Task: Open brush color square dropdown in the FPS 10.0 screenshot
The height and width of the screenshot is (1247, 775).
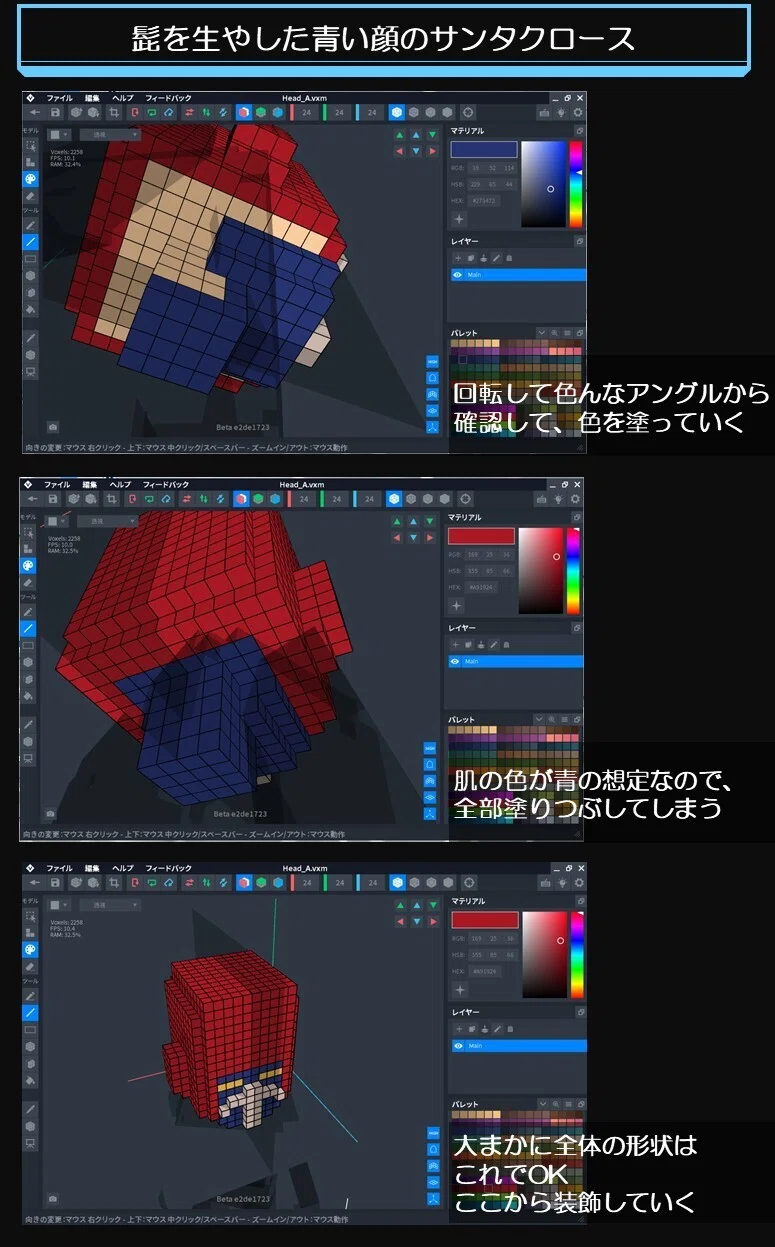Action: [57, 521]
